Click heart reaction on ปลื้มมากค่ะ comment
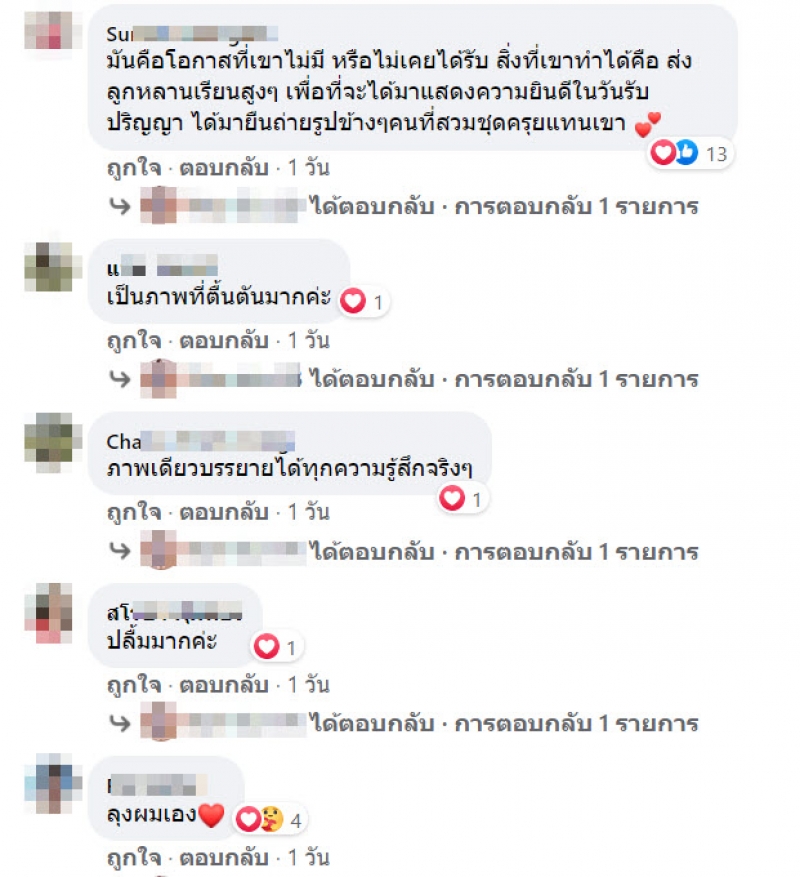Image resolution: width=800 pixels, height=877 pixels. 266,647
